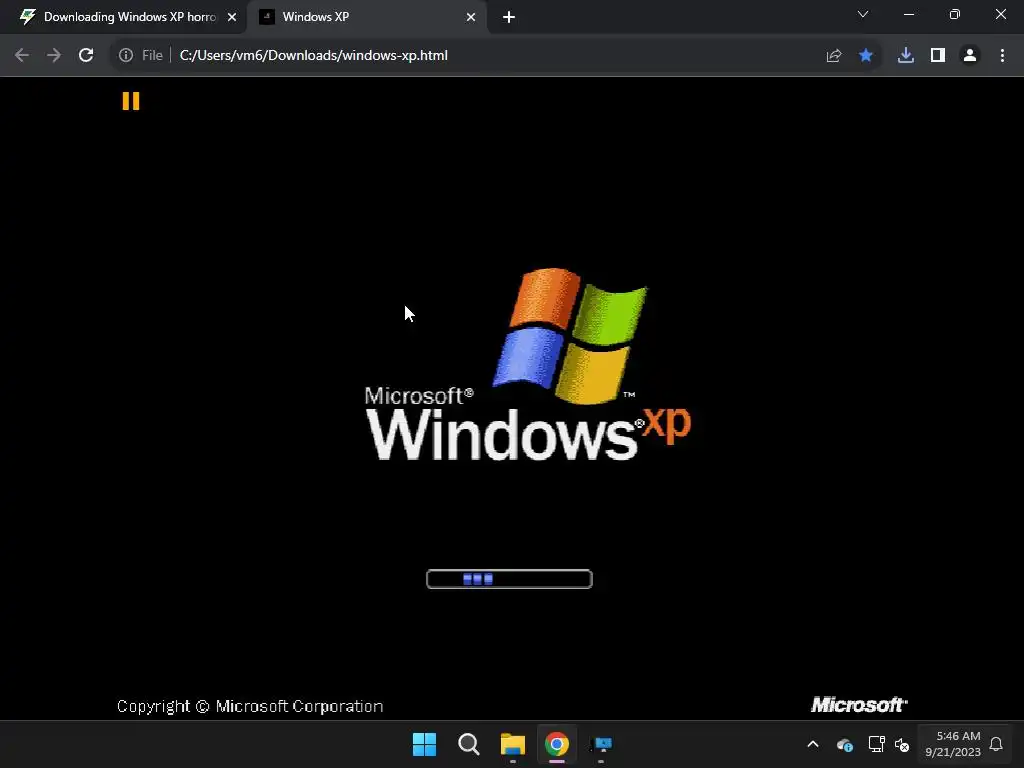Close the Downloading Windows XP horror tab
This screenshot has height=768, width=1024.
click(x=232, y=17)
